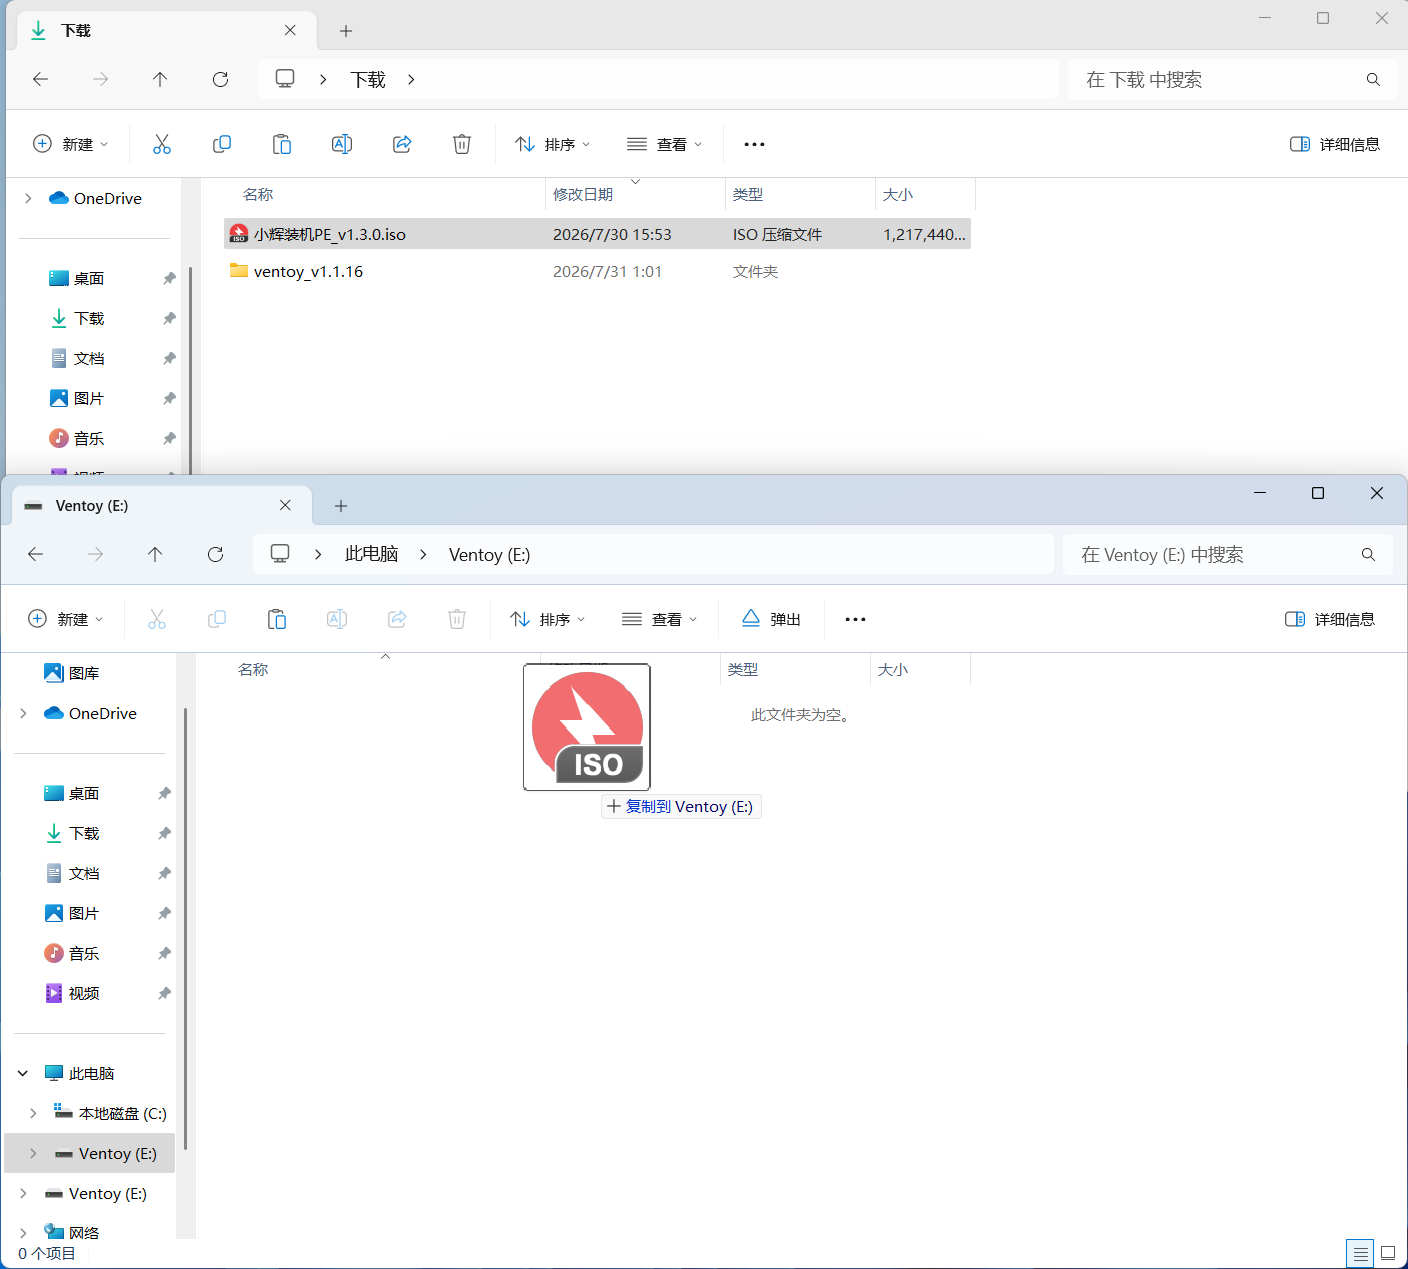Screen dimensions: 1408x1269
Task: Click the PC icon in 下载 address bar
Action: [285, 79]
